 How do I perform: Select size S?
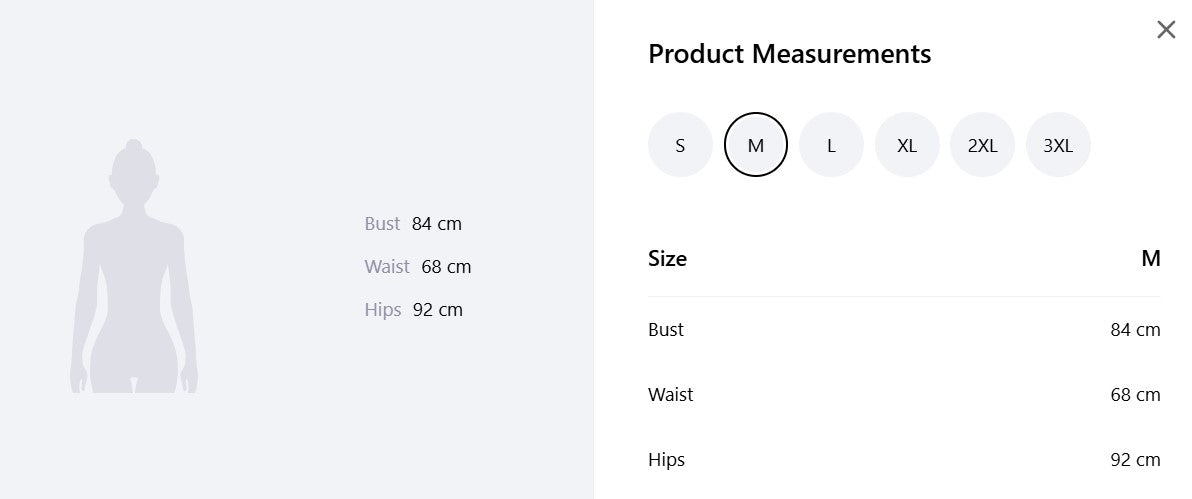[x=680, y=145]
